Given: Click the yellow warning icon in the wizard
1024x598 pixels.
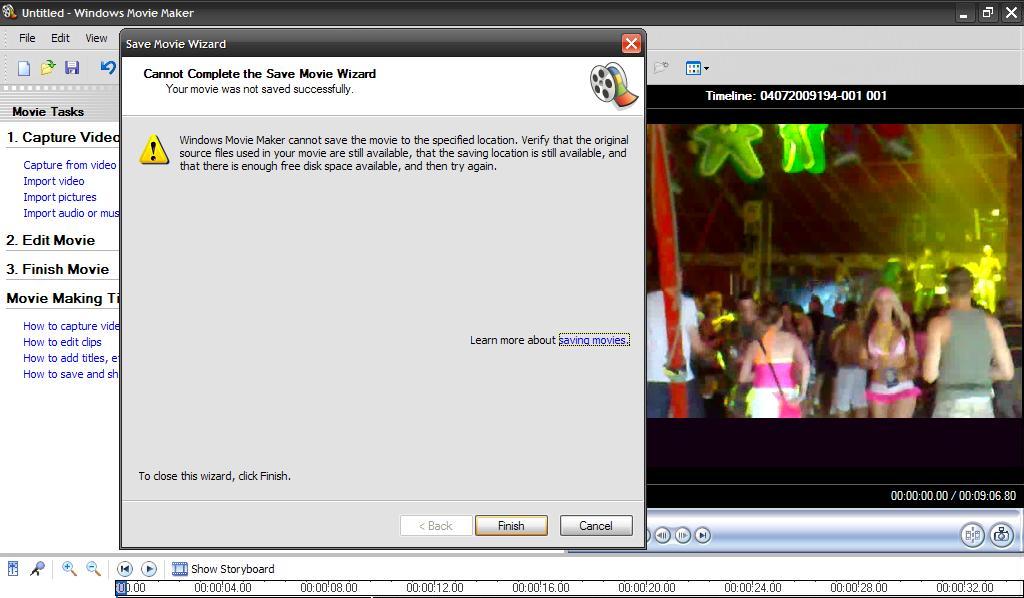Looking at the screenshot, I should point(154,150).
